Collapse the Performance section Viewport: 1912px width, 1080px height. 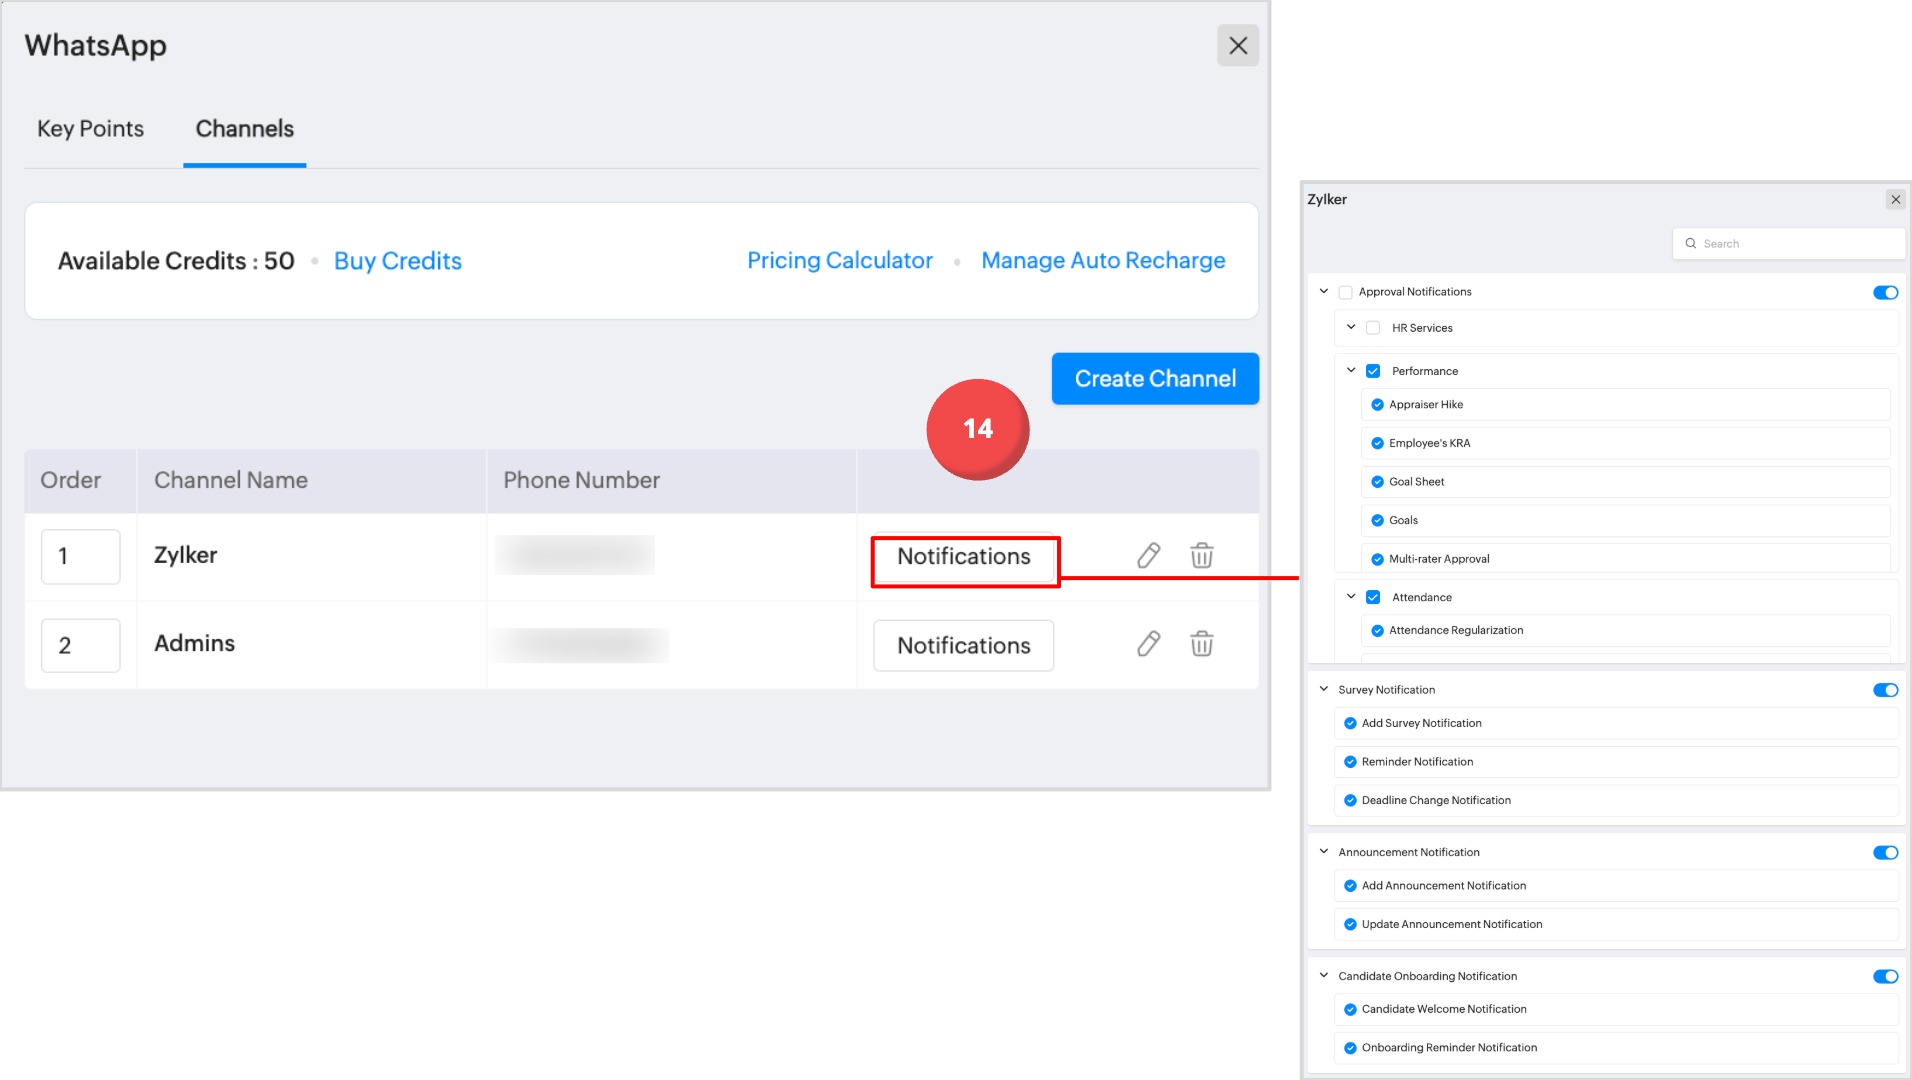[1351, 370]
